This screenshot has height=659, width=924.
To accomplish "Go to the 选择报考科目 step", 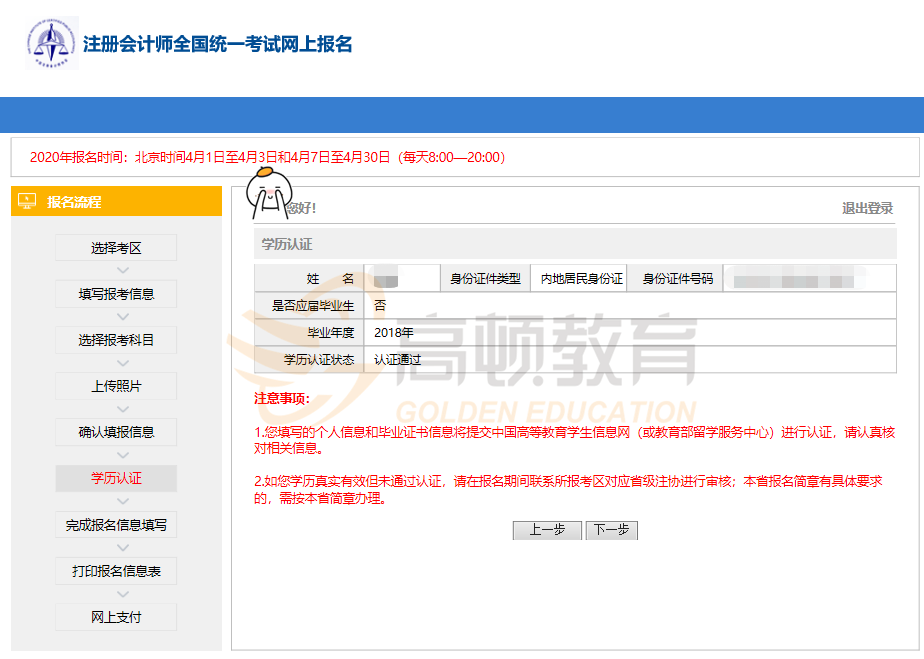I will click(x=116, y=340).
